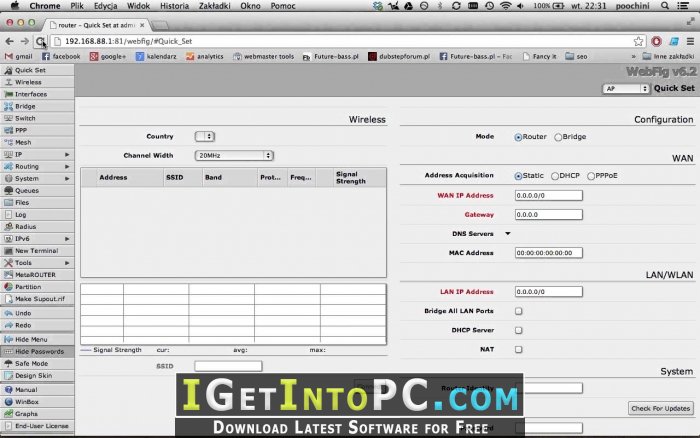Choose DHCP address acquisition
This screenshot has width=700, height=438.
pyautogui.click(x=555, y=176)
